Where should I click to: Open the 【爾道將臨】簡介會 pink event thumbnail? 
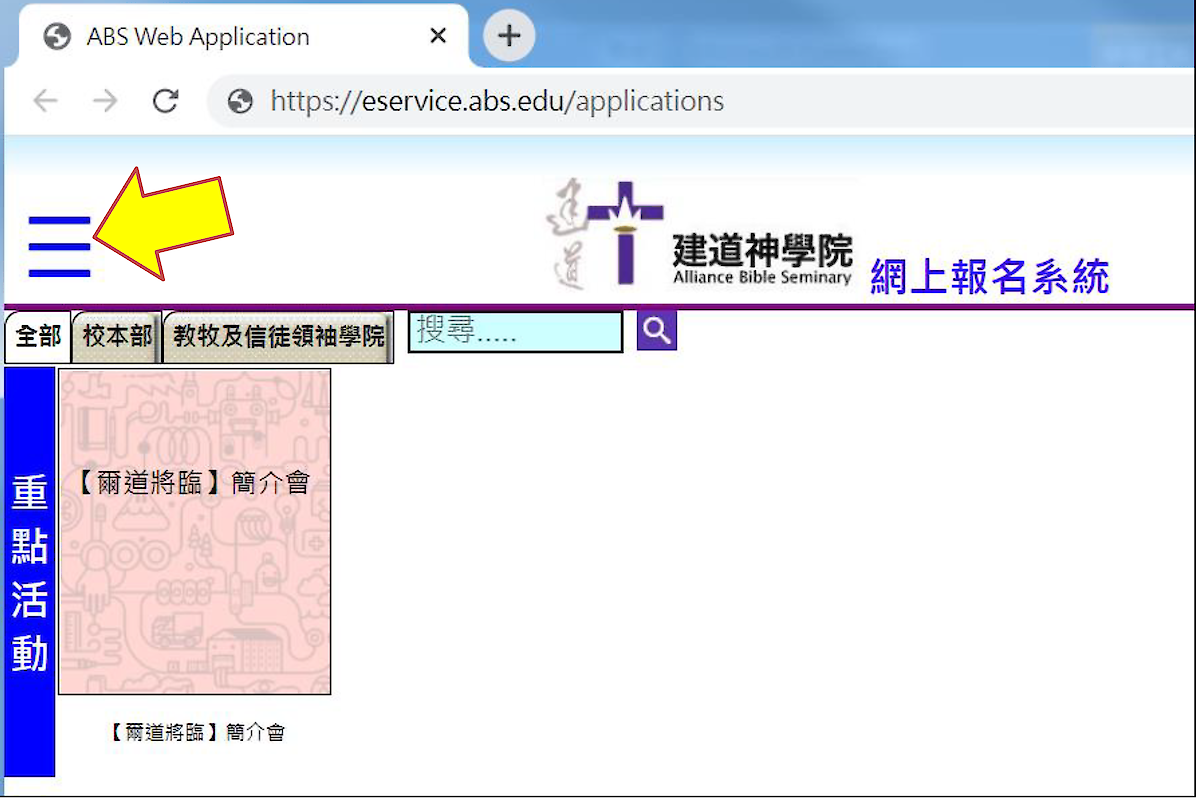tap(194, 531)
